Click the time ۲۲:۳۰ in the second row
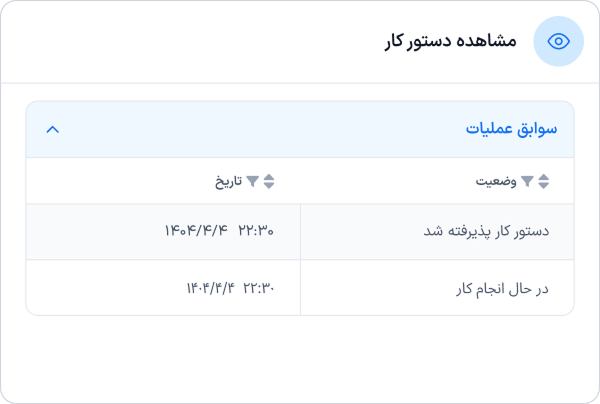Viewport: 600px width, 404px height. point(257,288)
